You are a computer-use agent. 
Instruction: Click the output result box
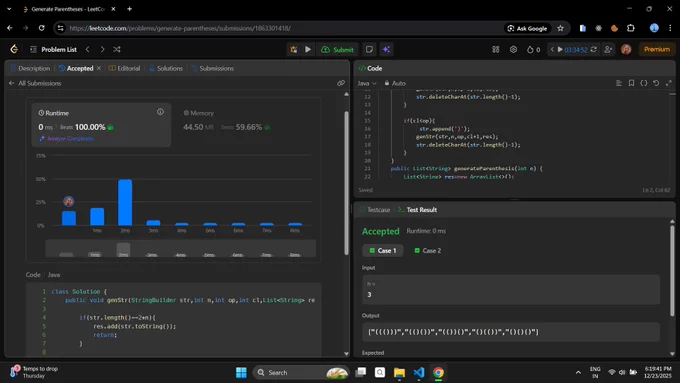[x=511, y=332]
